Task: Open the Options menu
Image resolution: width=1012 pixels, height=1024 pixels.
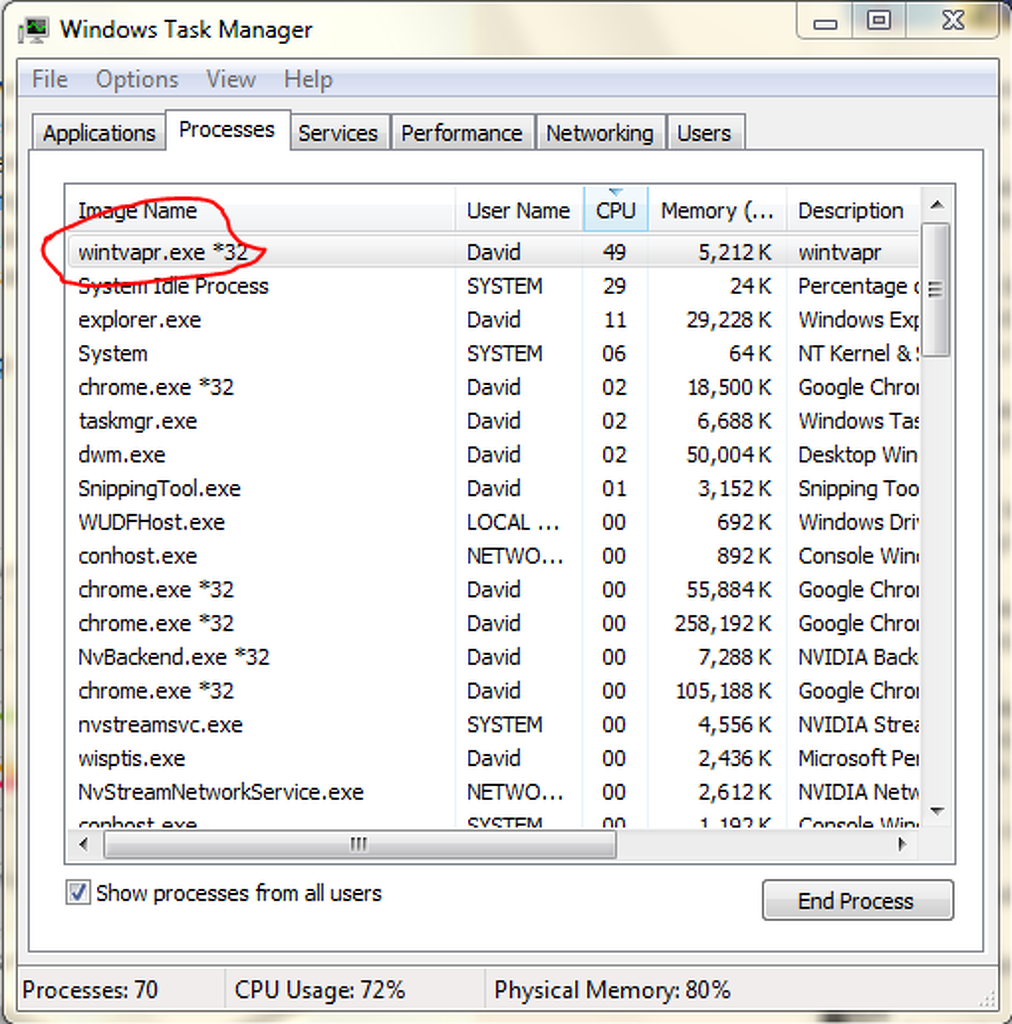Action: pos(137,80)
